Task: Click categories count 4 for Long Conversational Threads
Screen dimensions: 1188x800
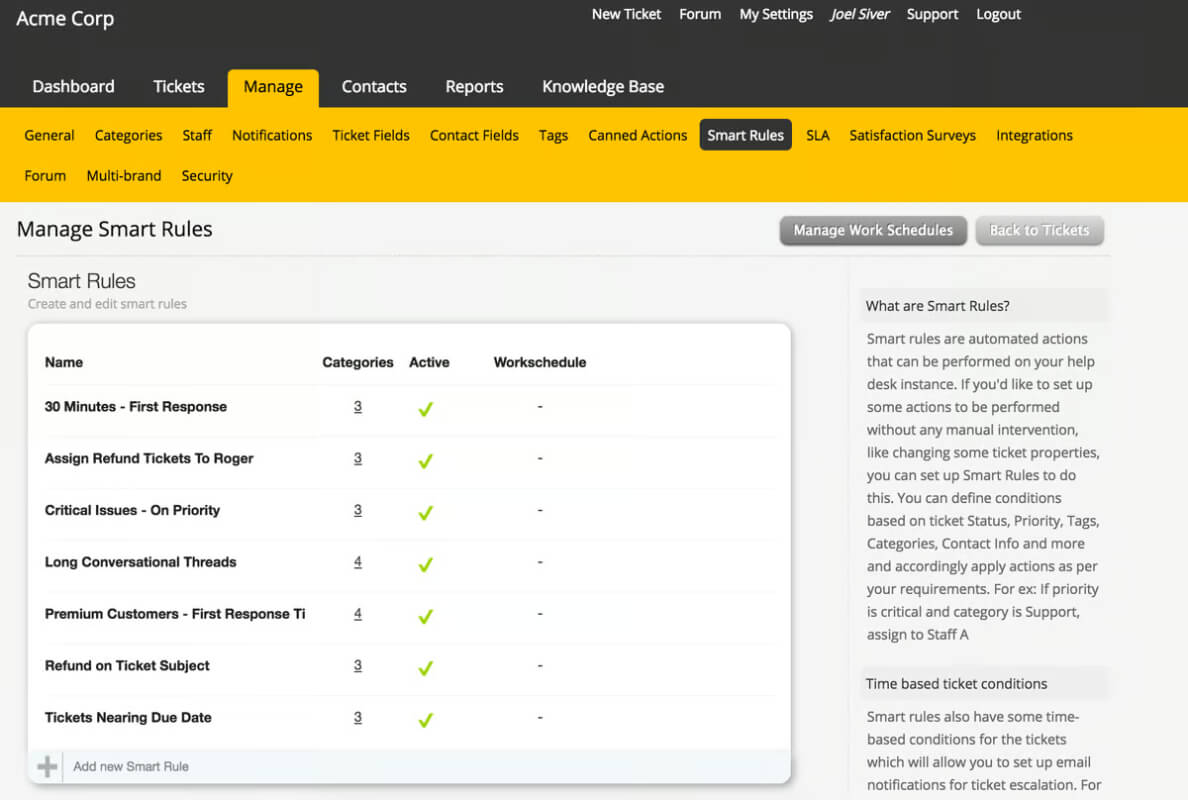Action: click(358, 562)
